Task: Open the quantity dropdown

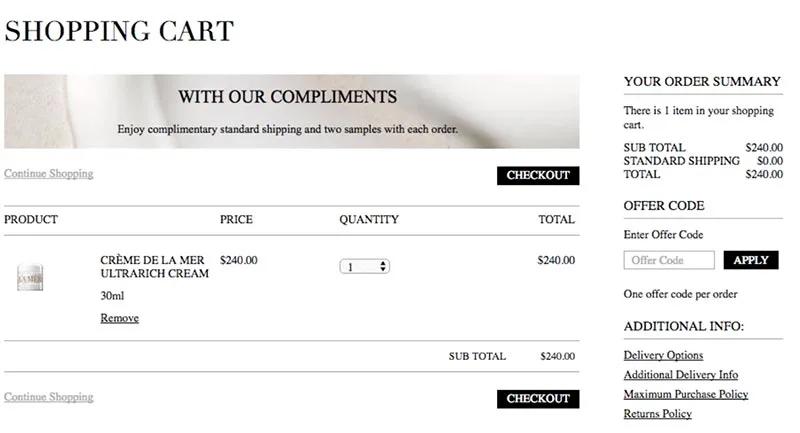Action: click(364, 266)
